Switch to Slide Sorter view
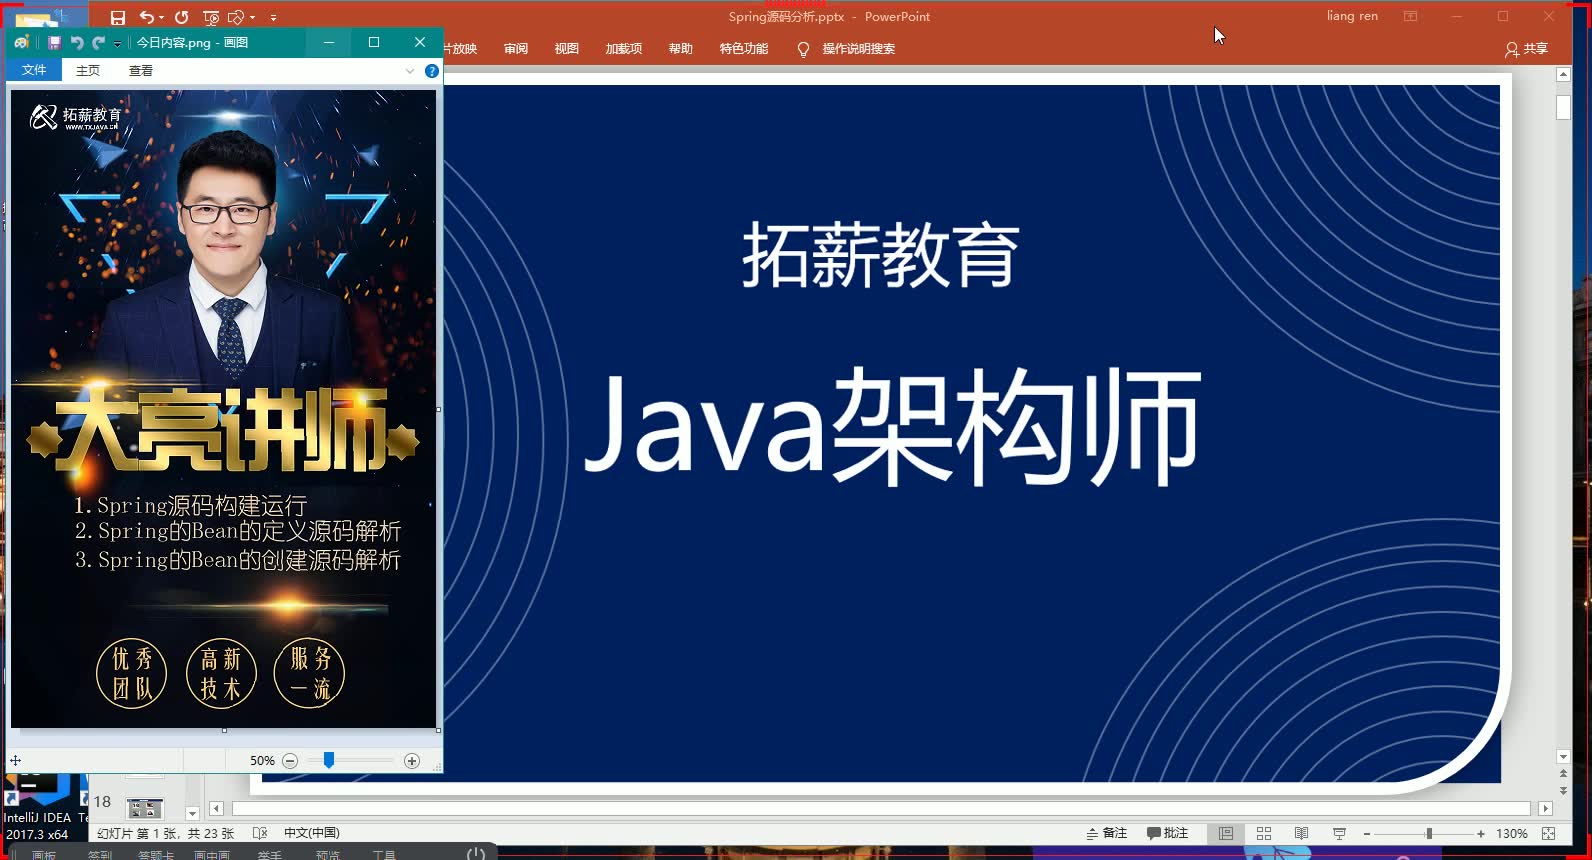The height and width of the screenshot is (860, 1592). tap(1264, 833)
